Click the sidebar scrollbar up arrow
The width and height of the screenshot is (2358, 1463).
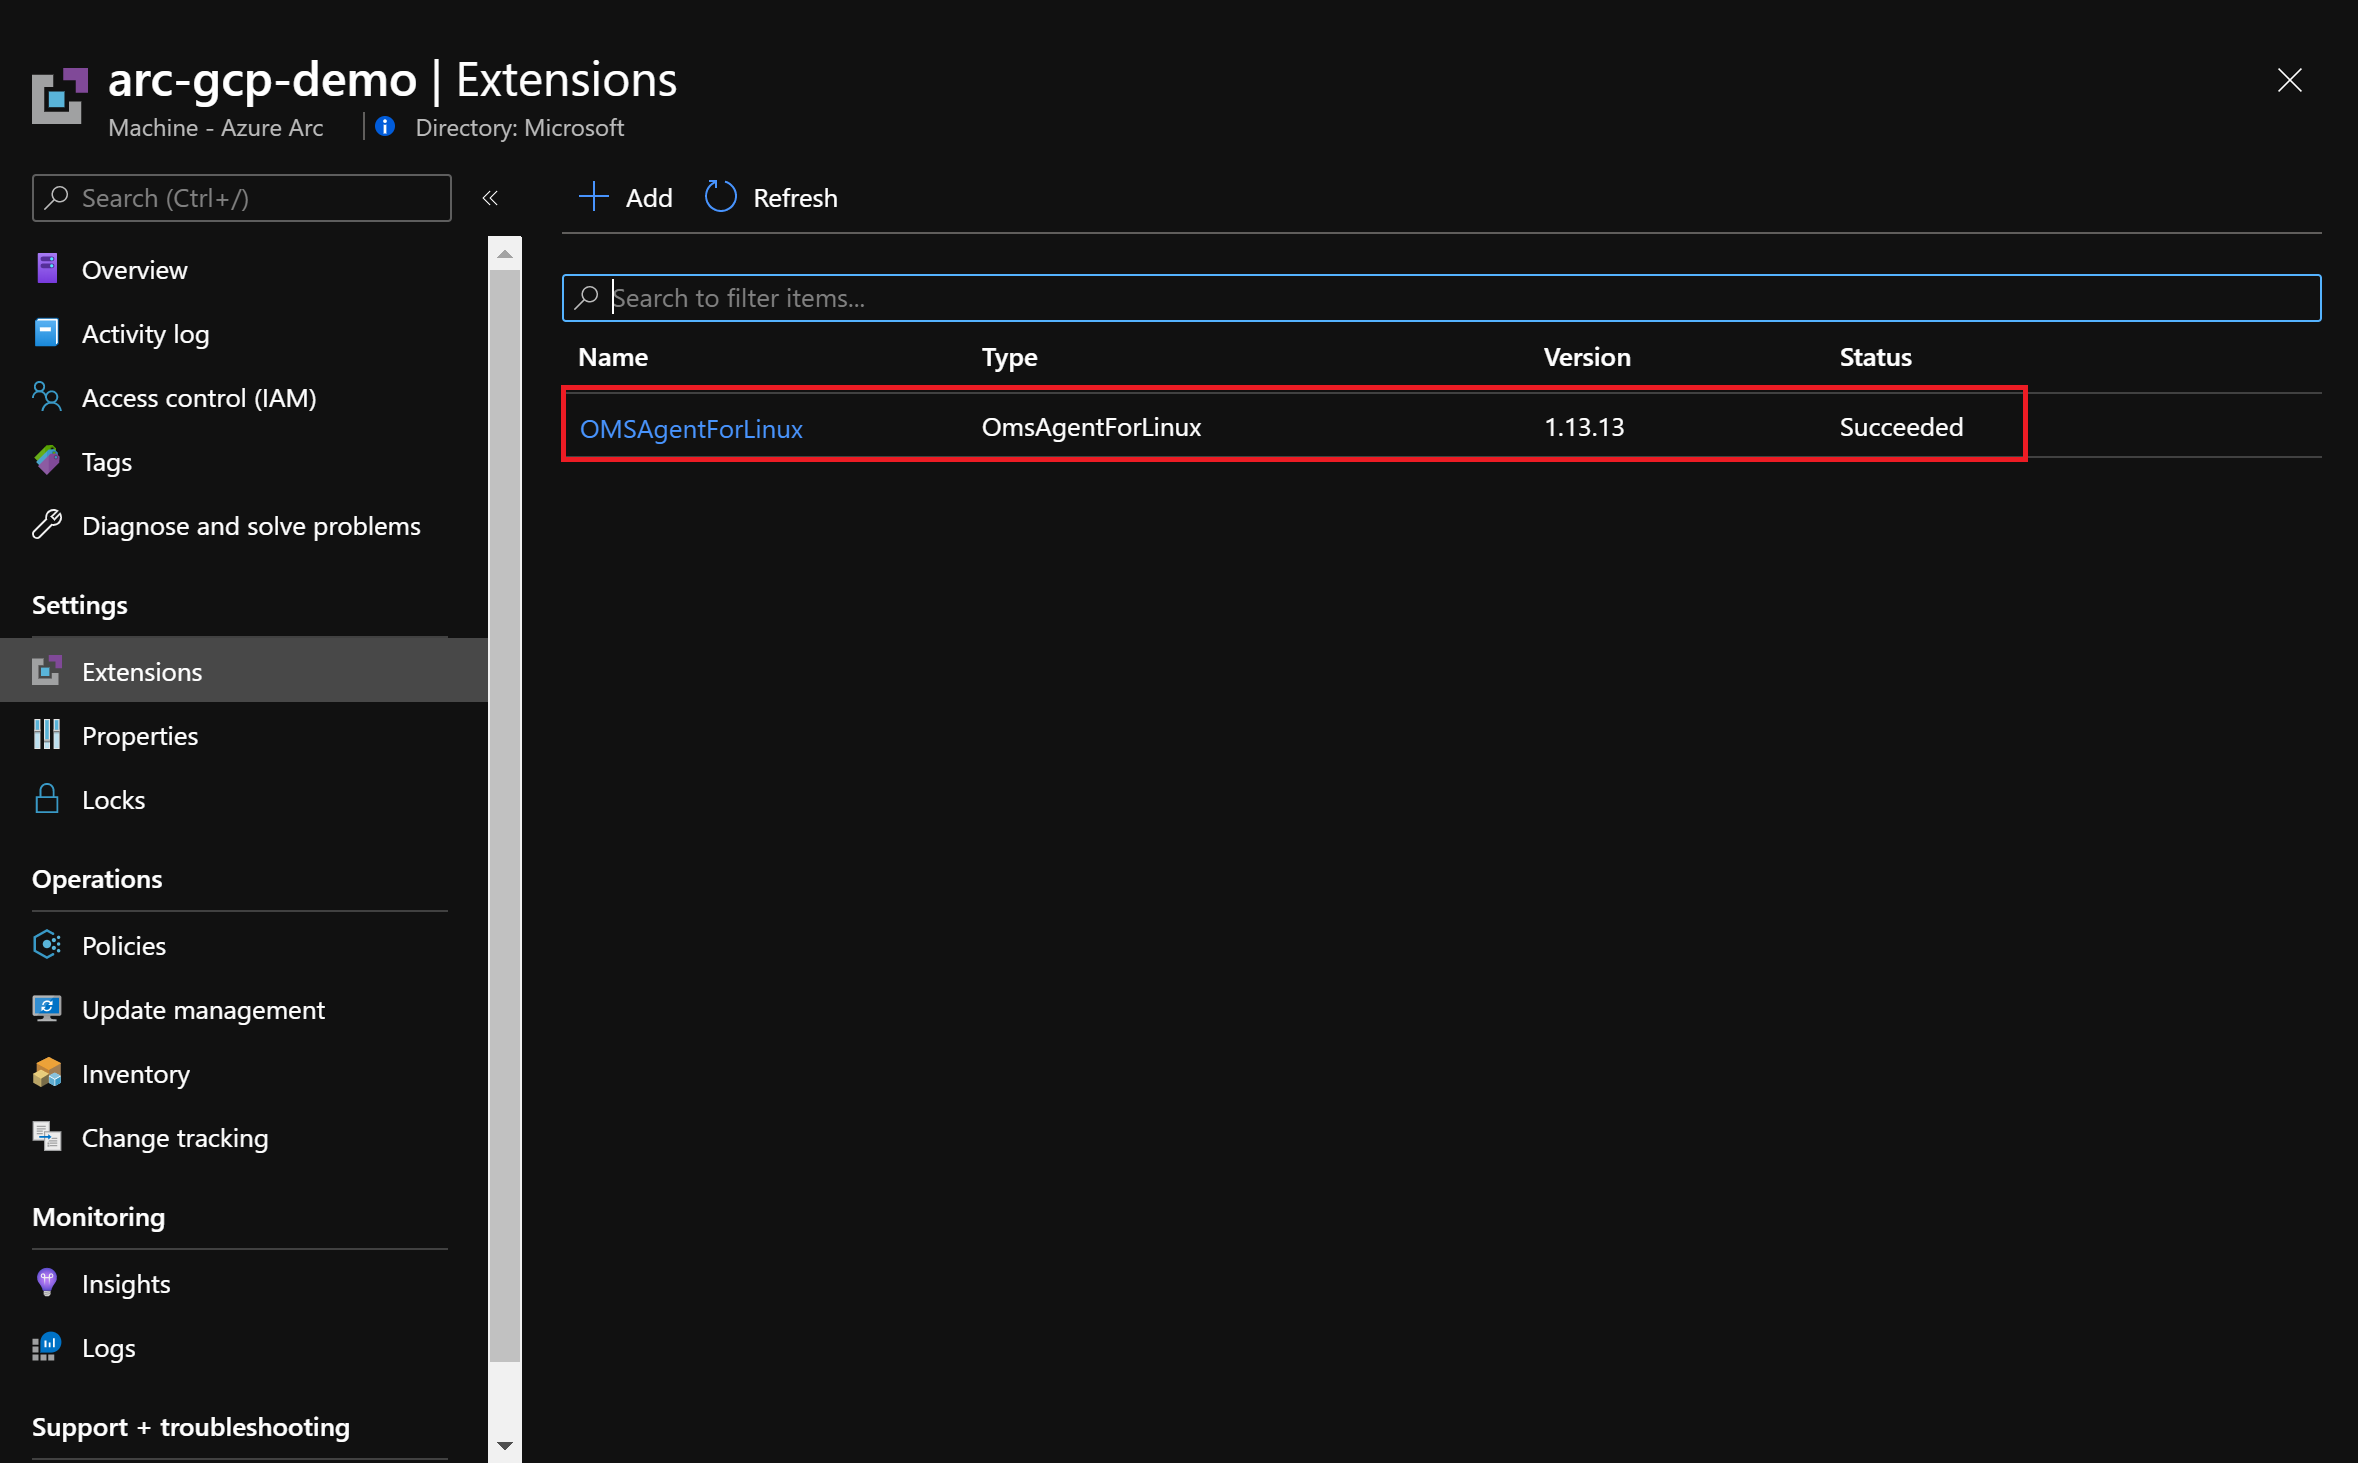tap(505, 254)
